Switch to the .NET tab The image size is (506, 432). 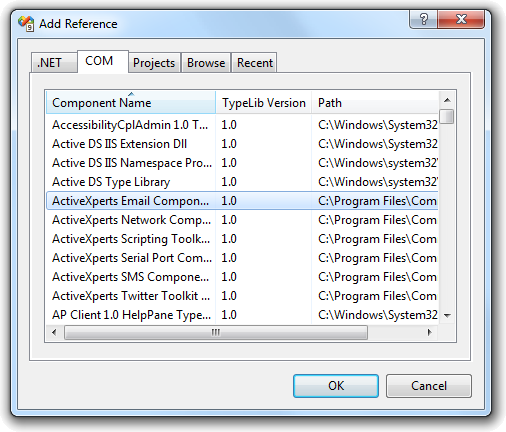pos(54,62)
